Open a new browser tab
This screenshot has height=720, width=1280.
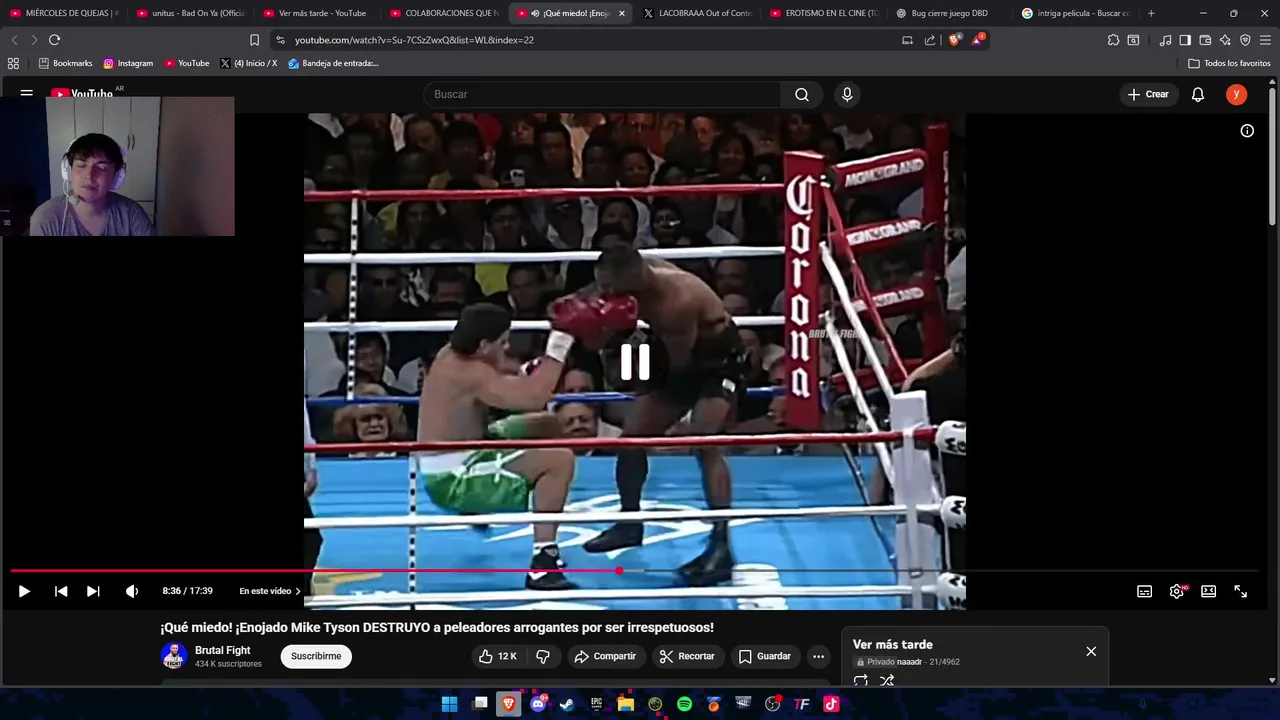[1151, 13]
